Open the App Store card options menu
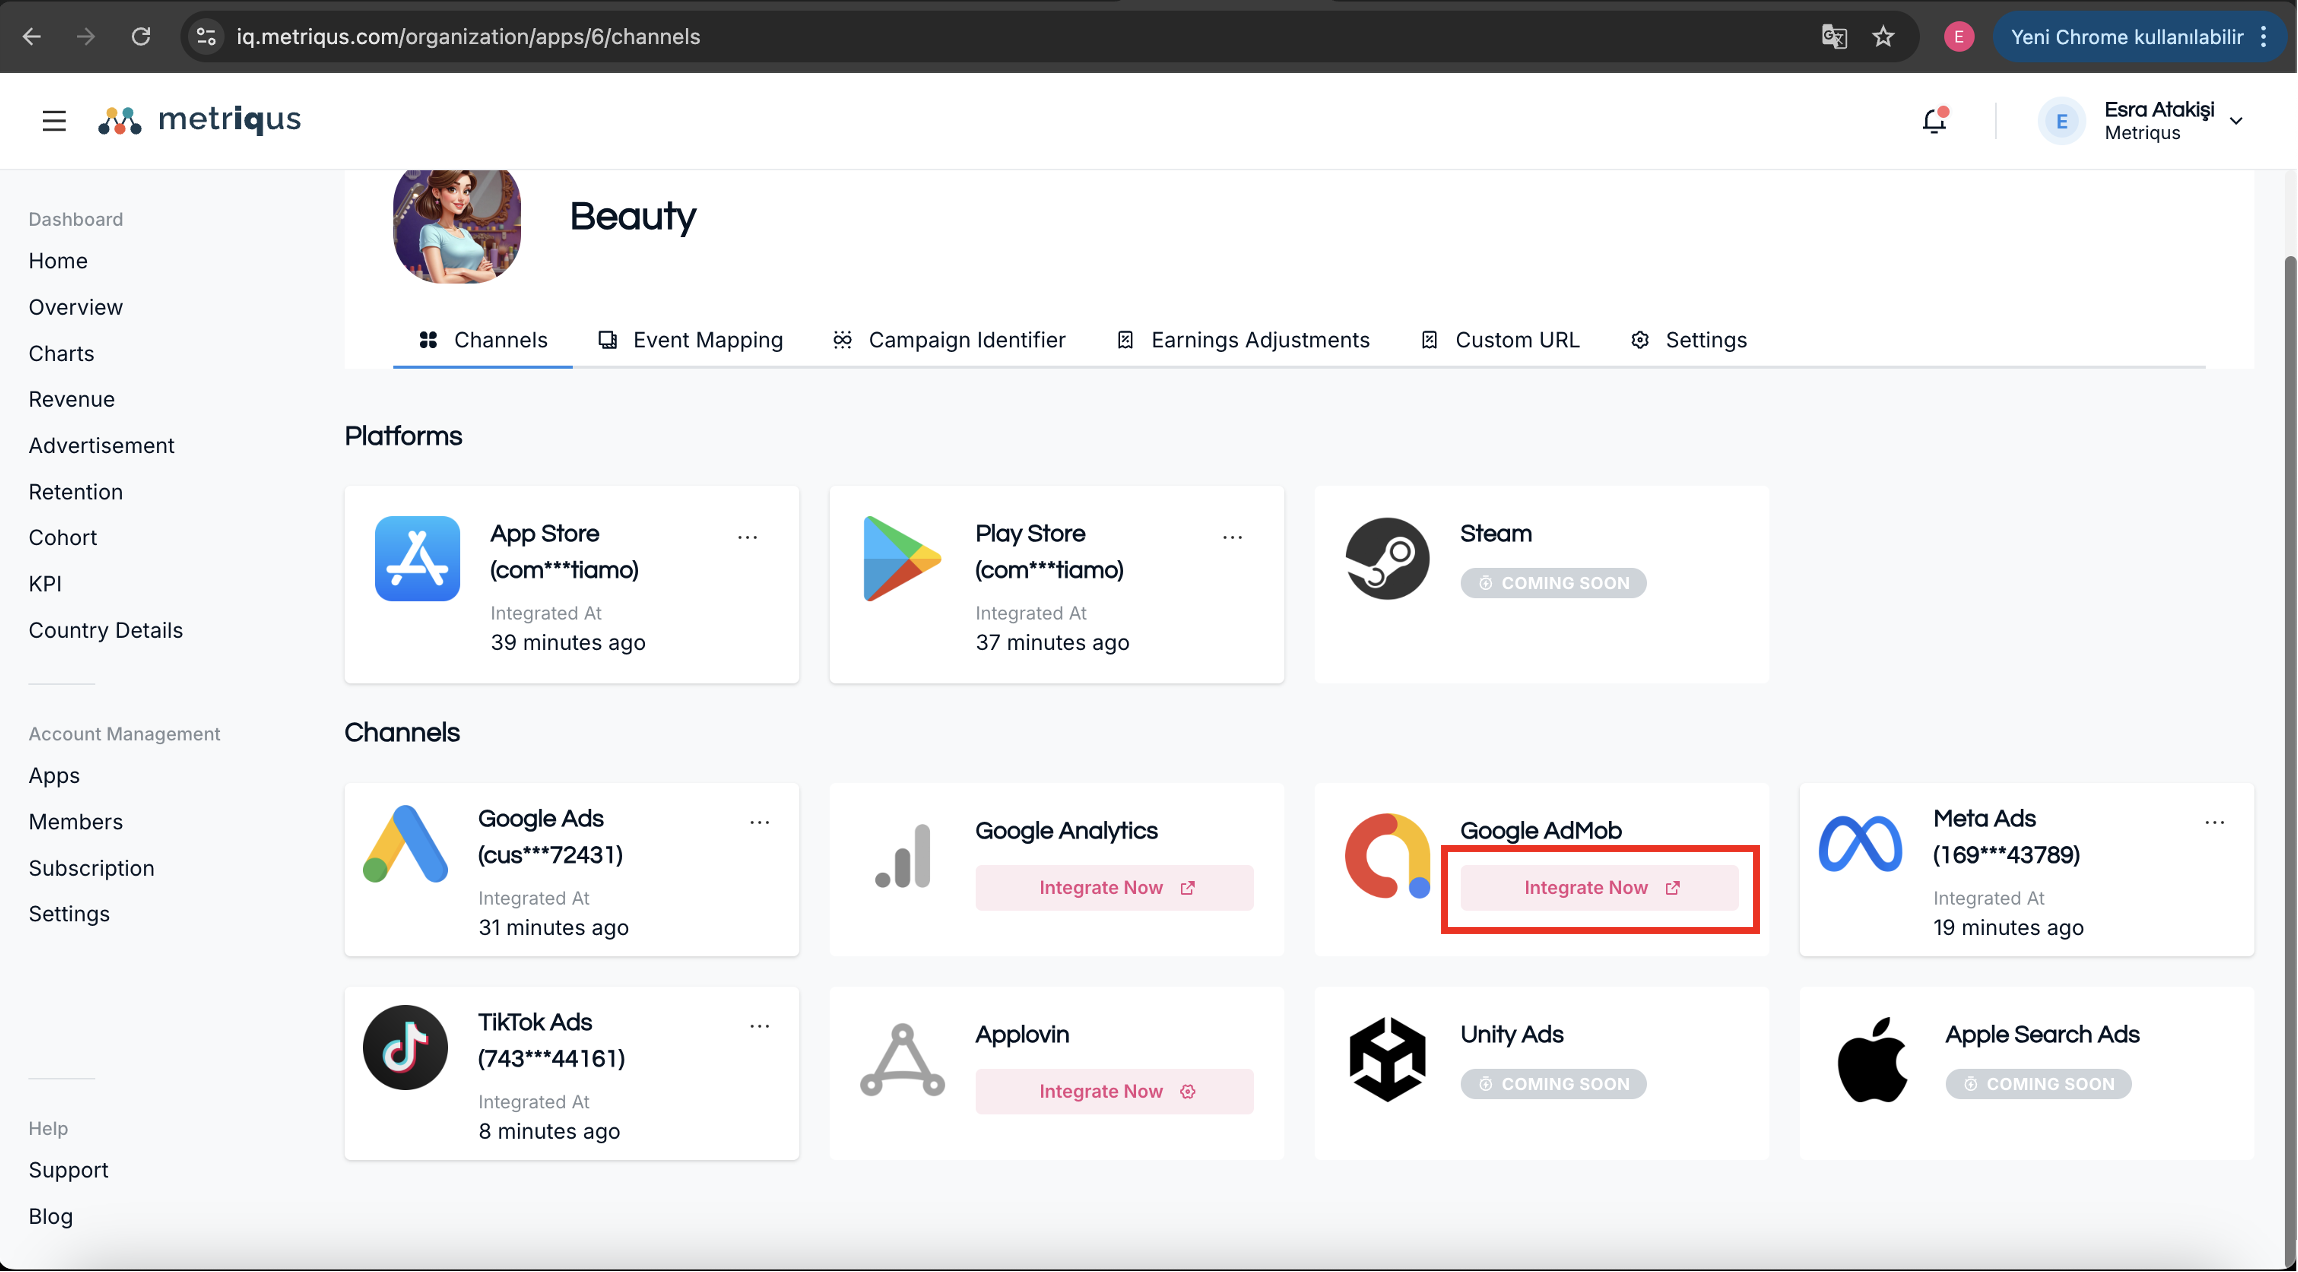2298x1272 pixels. [x=747, y=538]
